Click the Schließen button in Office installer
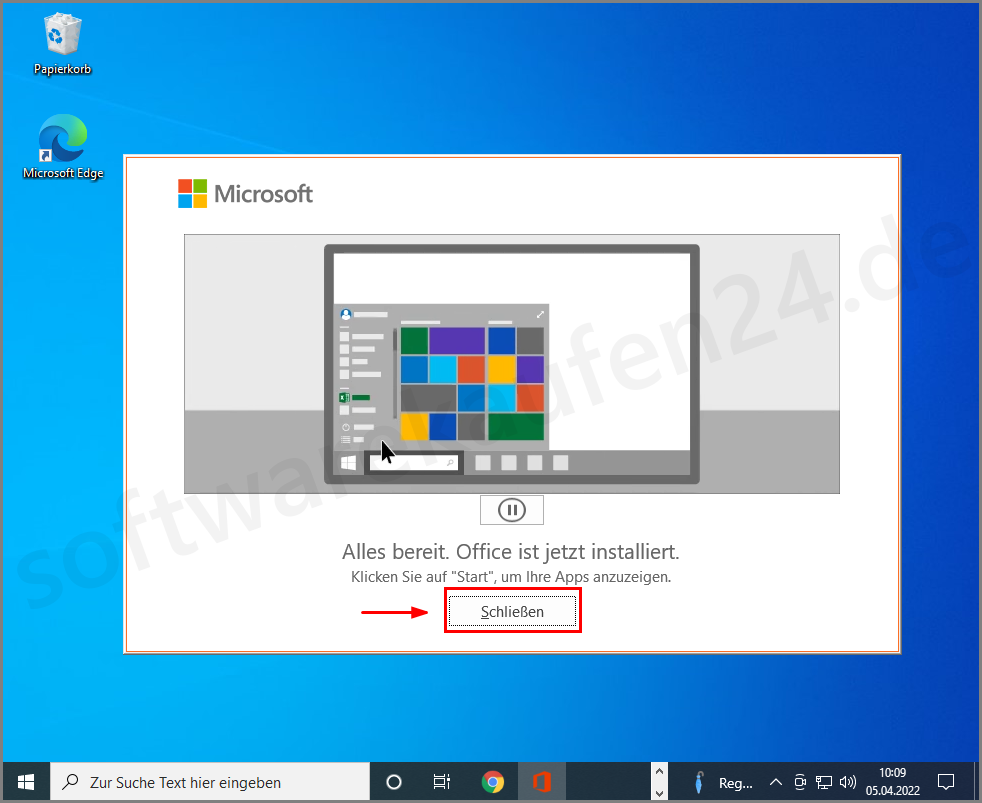This screenshot has height=803, width=982. pyautogui.click(x=512, y=611)
